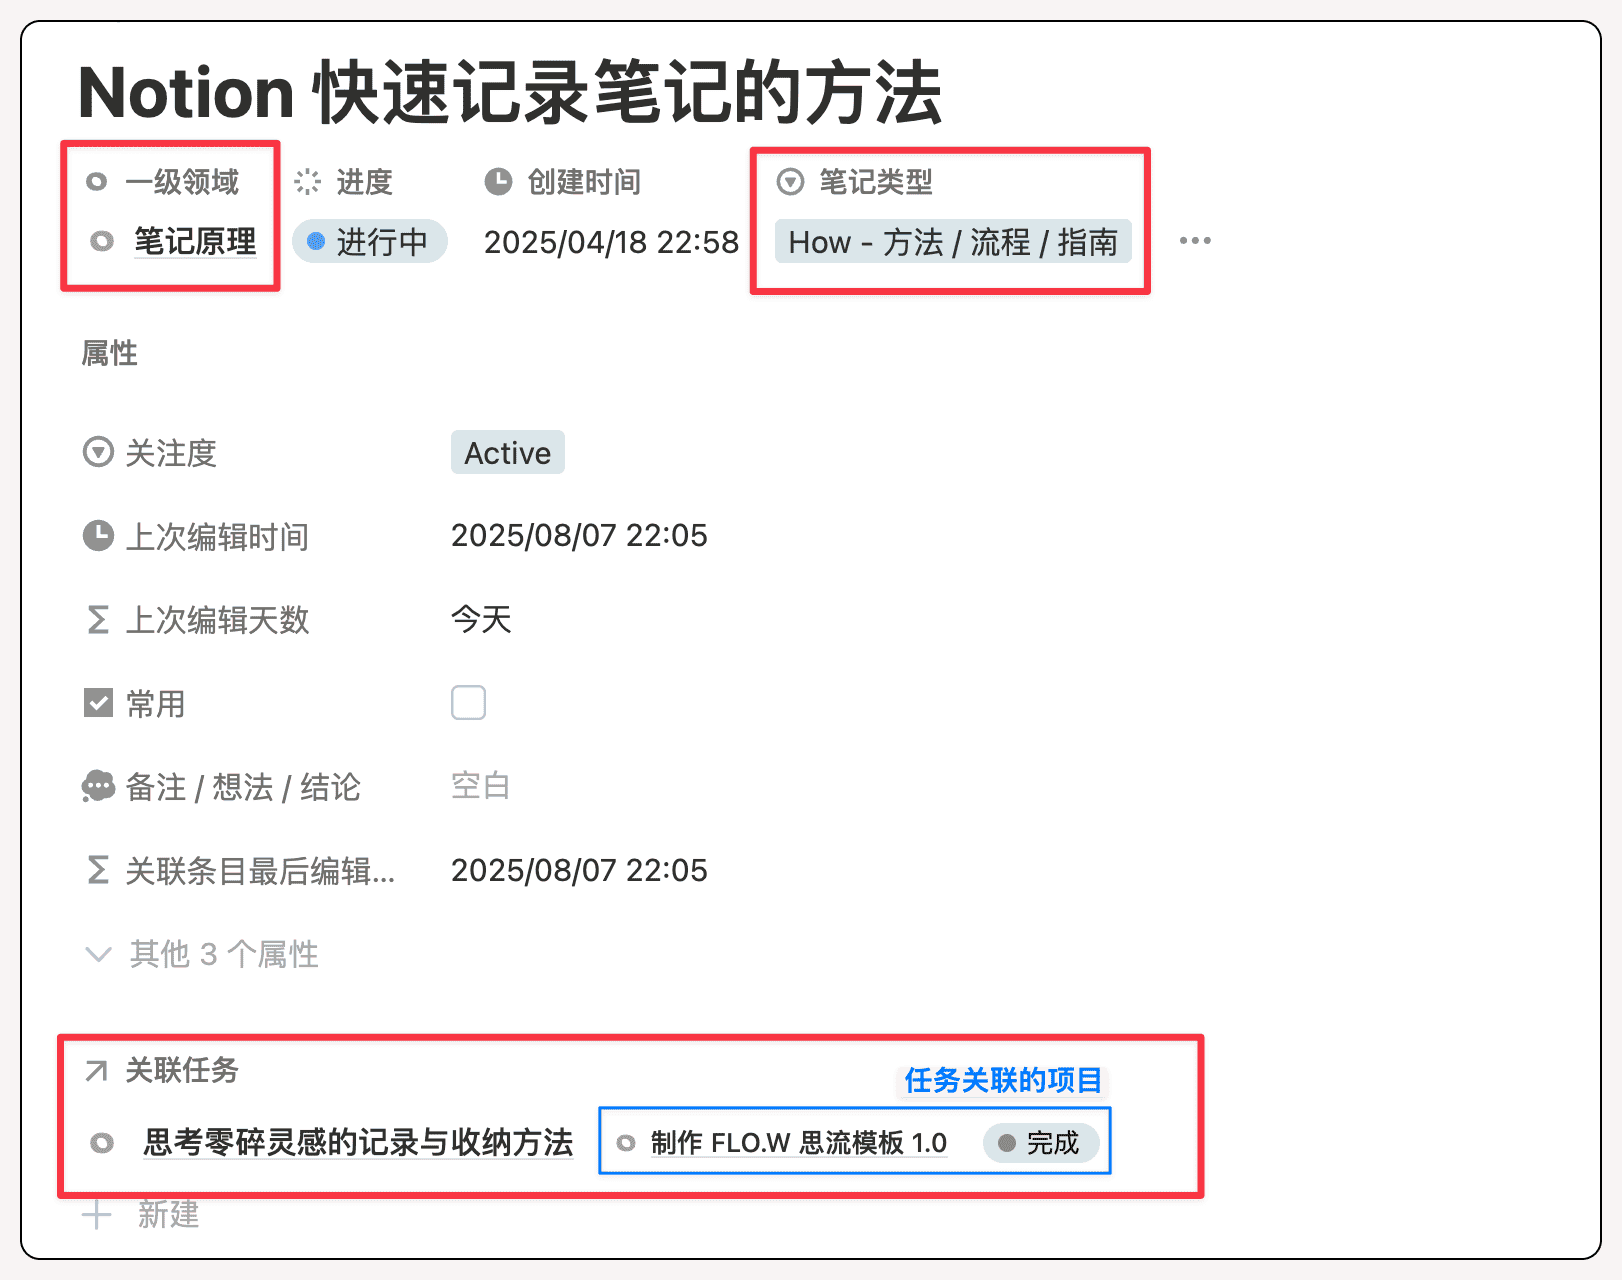Click the 属性 section heading
Image resolution: width=1622 pixels, height=1280 pixels.
[x=110, y=353]
